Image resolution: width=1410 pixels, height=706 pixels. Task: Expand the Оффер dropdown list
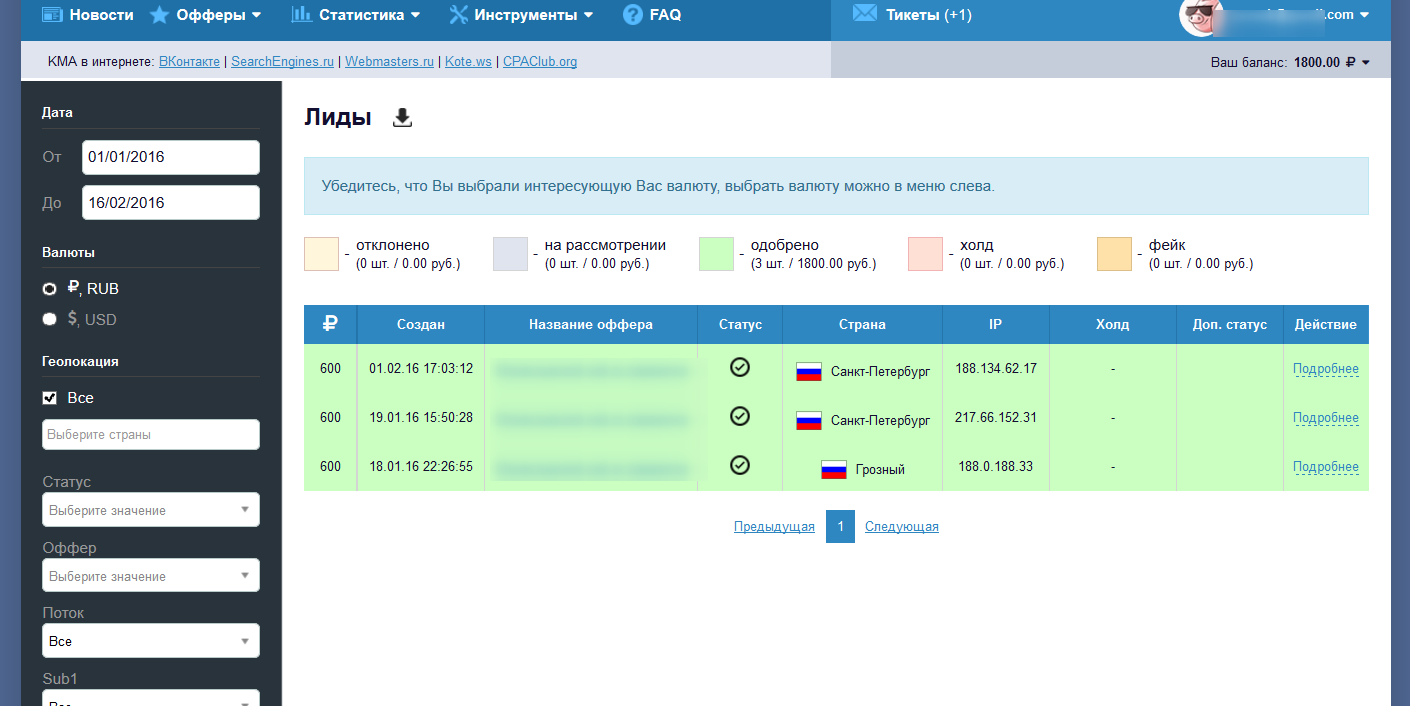coord(151,576)
